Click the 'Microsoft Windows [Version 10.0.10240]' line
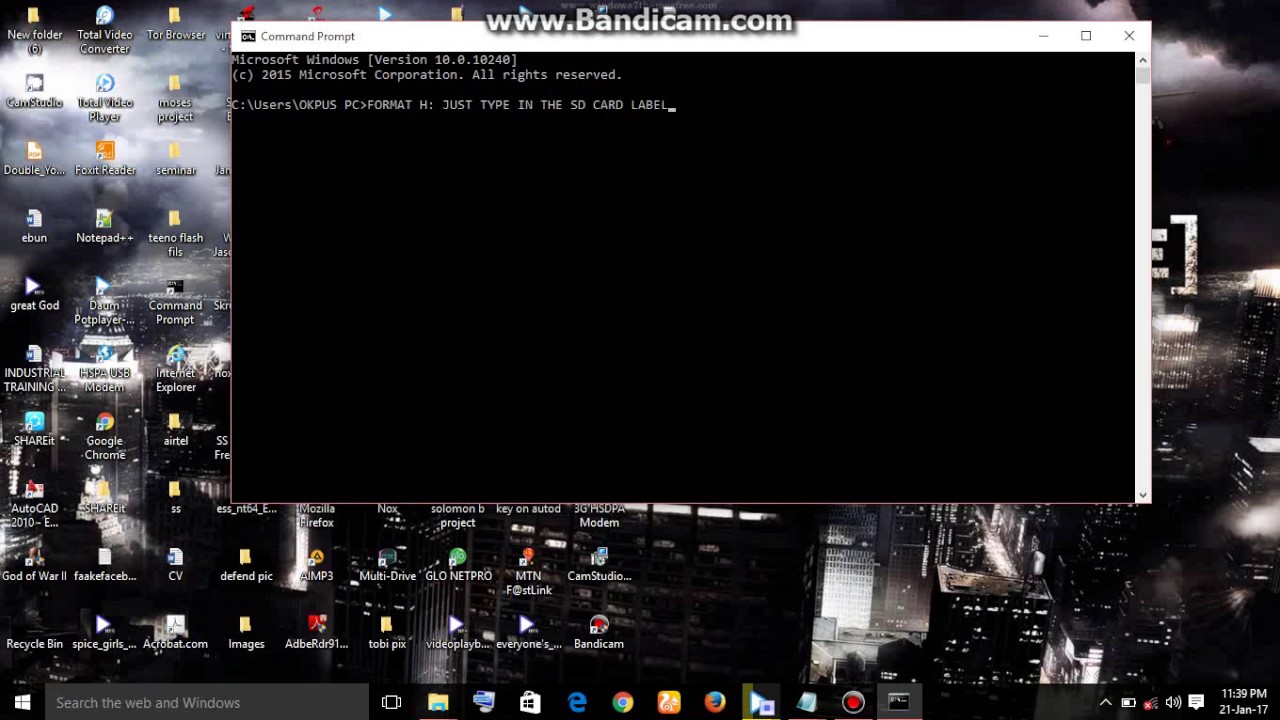Viewport: 1280px width, 720px height. click(x=375, y=60)
